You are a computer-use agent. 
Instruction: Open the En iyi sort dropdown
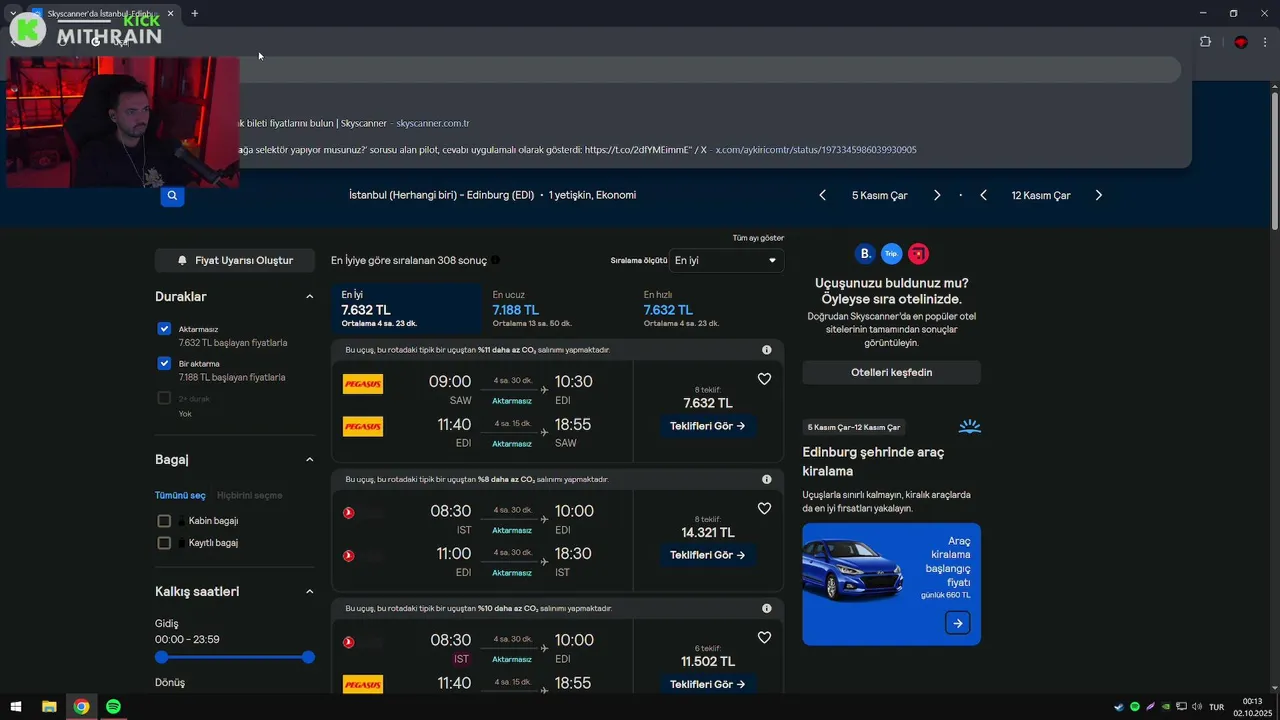click(726, 260)
